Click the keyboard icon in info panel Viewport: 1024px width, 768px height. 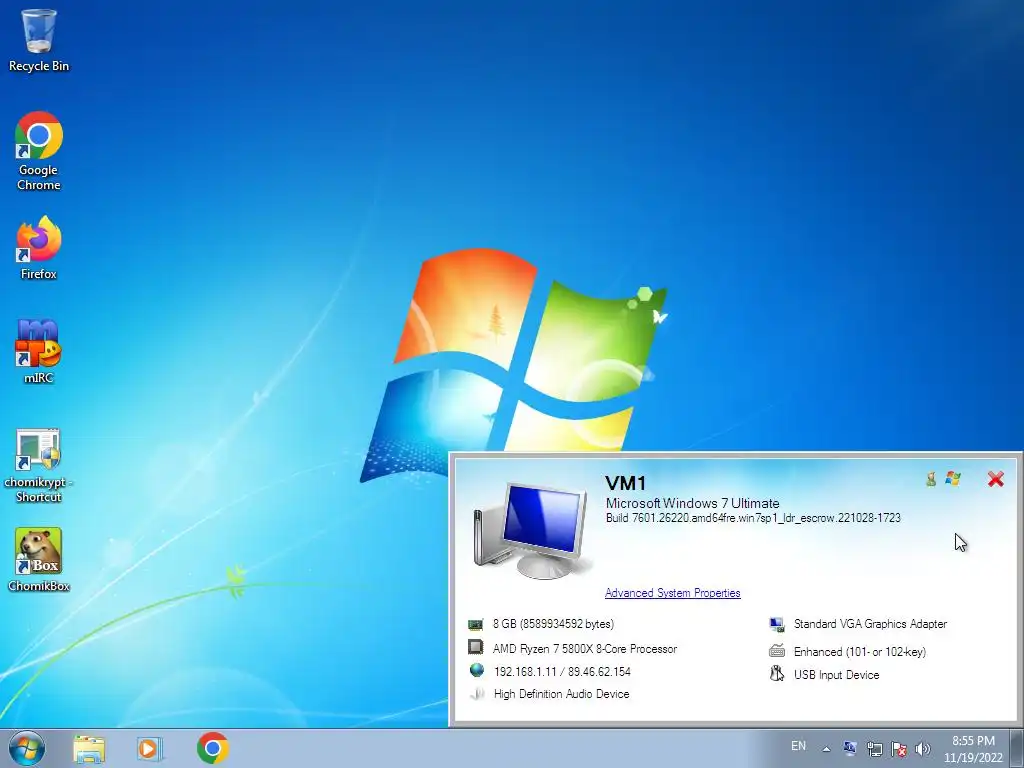pyautogui.click(x=776, y=650)
